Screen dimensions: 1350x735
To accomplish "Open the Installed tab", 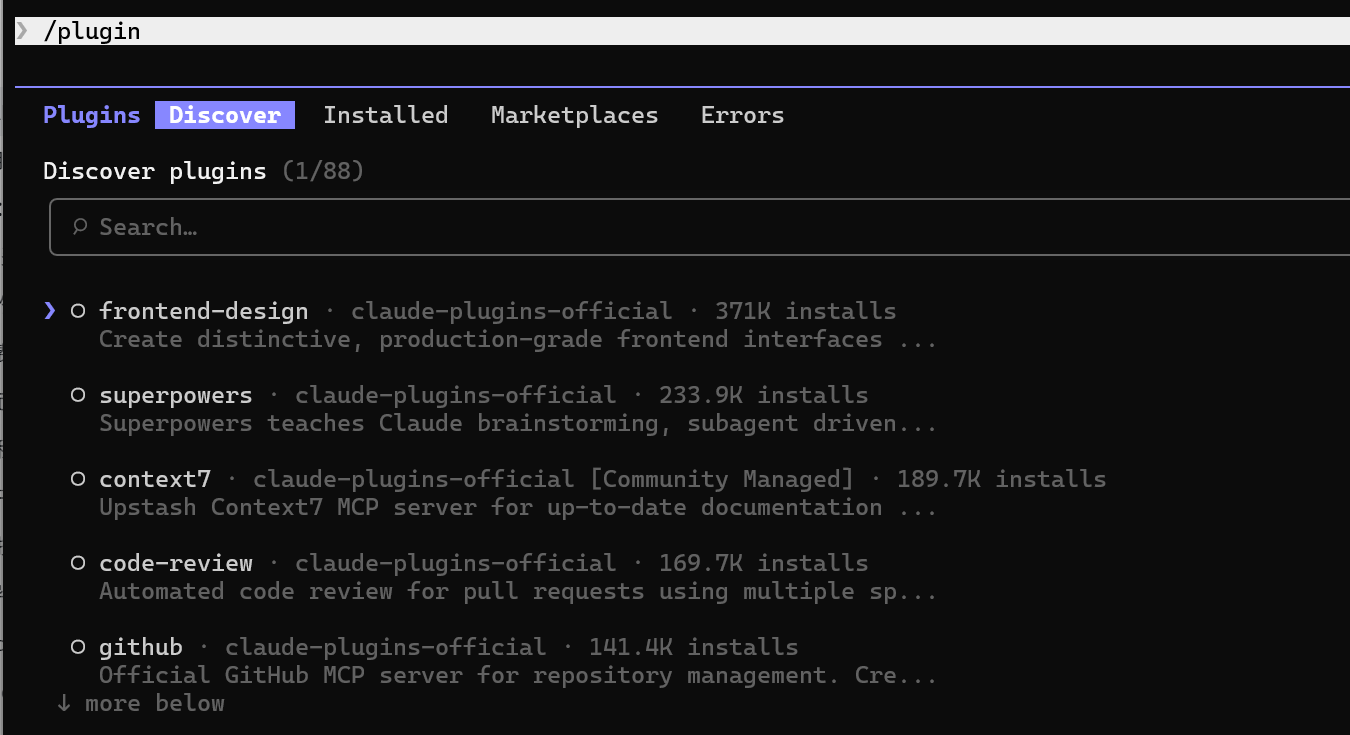I will pyautogui.click(x=385, y=115).
